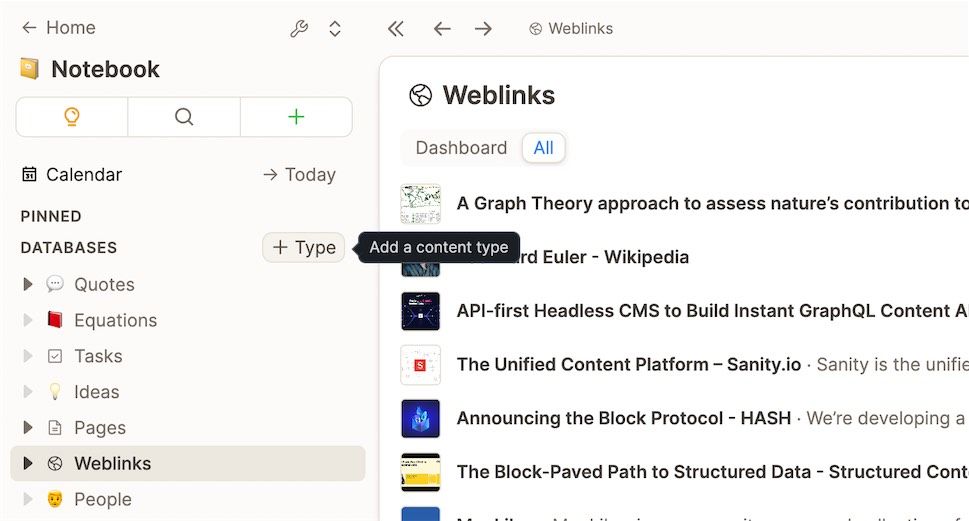Switch to the Dashboard tab
The height and width of the screenshot is (521, 969).
(x=461, y=148)
